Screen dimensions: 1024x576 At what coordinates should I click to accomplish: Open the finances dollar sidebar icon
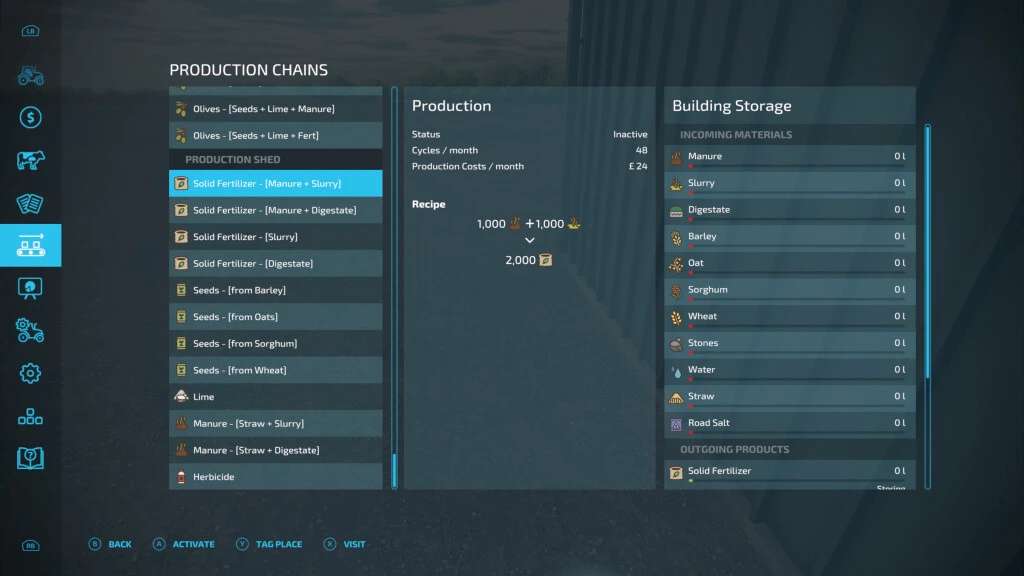coord(30,118)
